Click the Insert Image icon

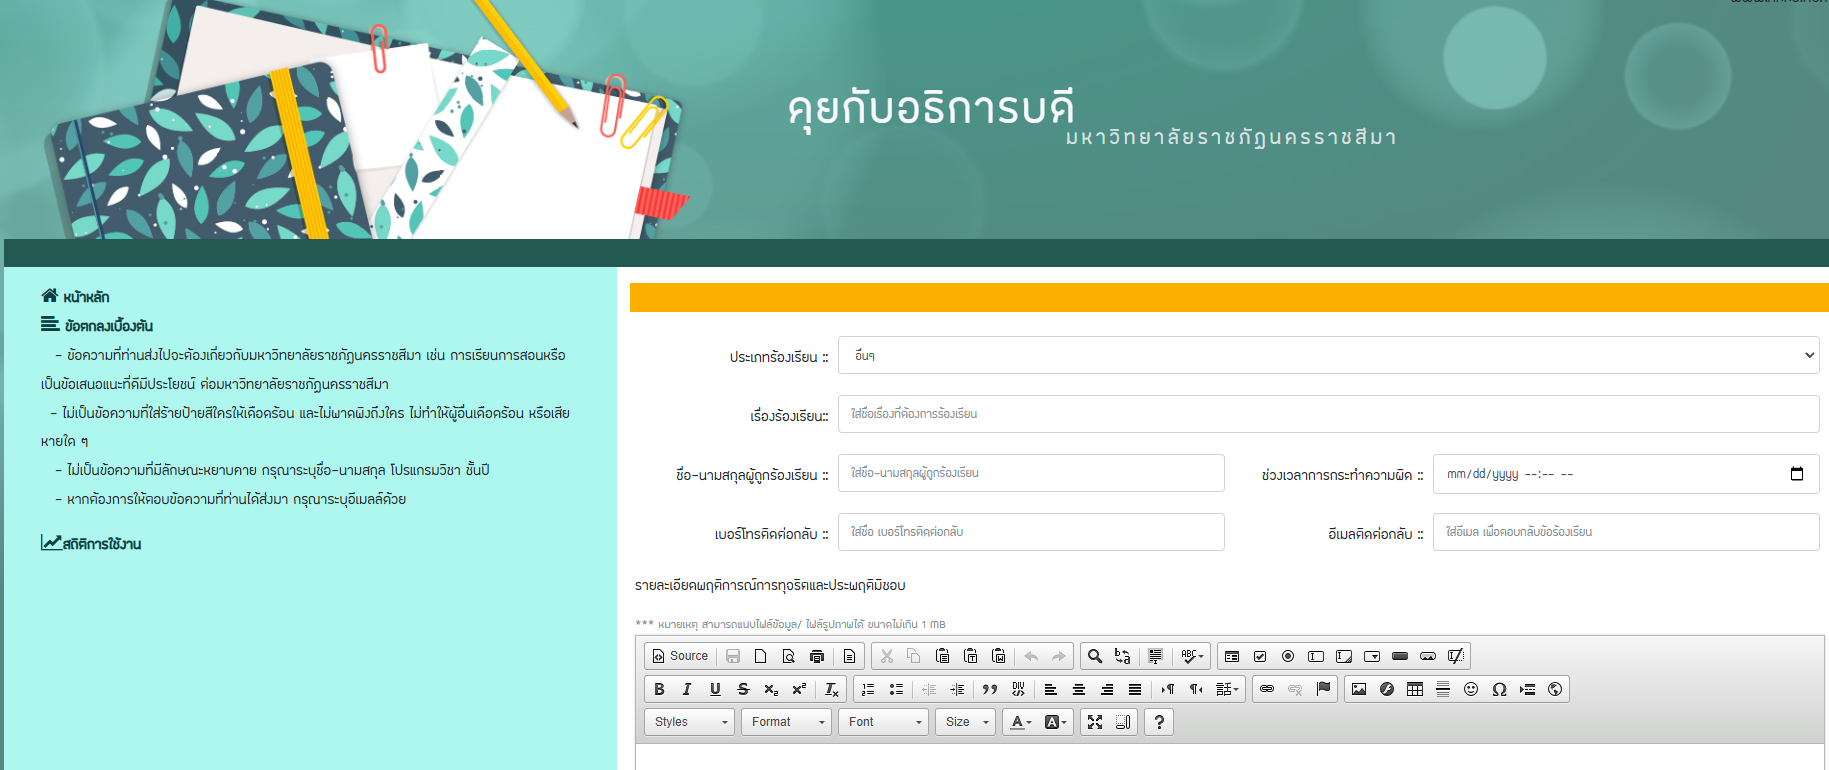1359,689
